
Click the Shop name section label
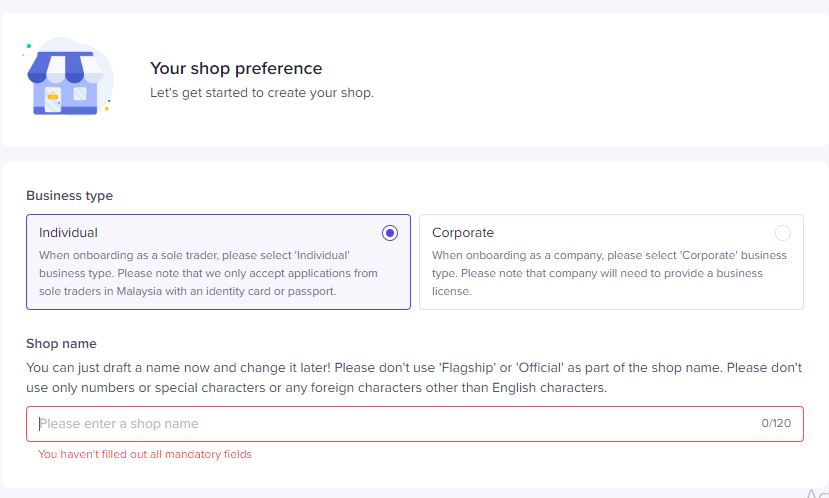[x=61, y=344]
